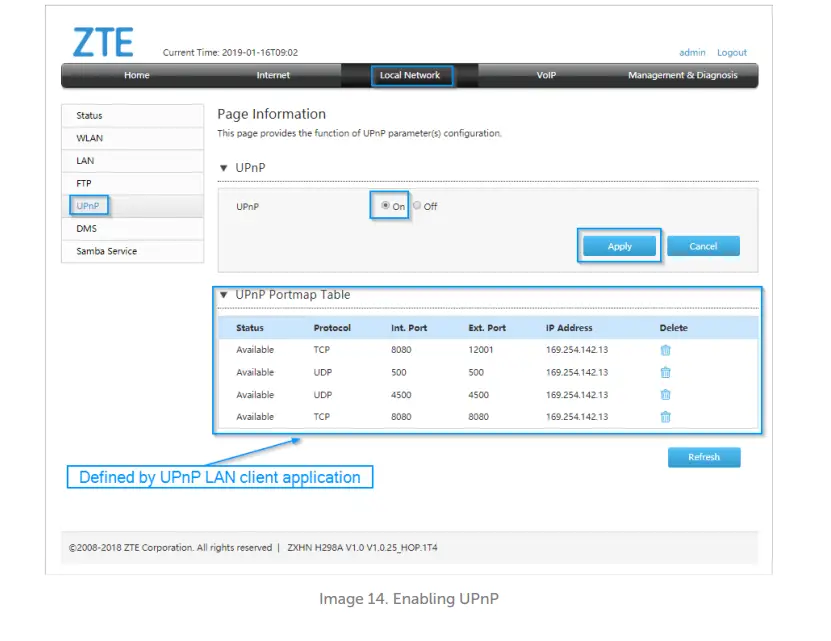Delete the UDP port 4500 portmap entry
Screen dimensions: 831x641
tap(665, 394)
